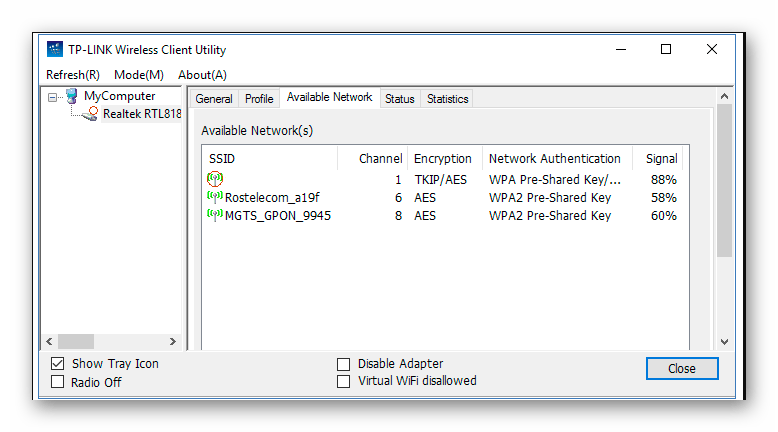The image size is (778, 432).
Task: Sort list by Signal column header
Action: [658, 159]
